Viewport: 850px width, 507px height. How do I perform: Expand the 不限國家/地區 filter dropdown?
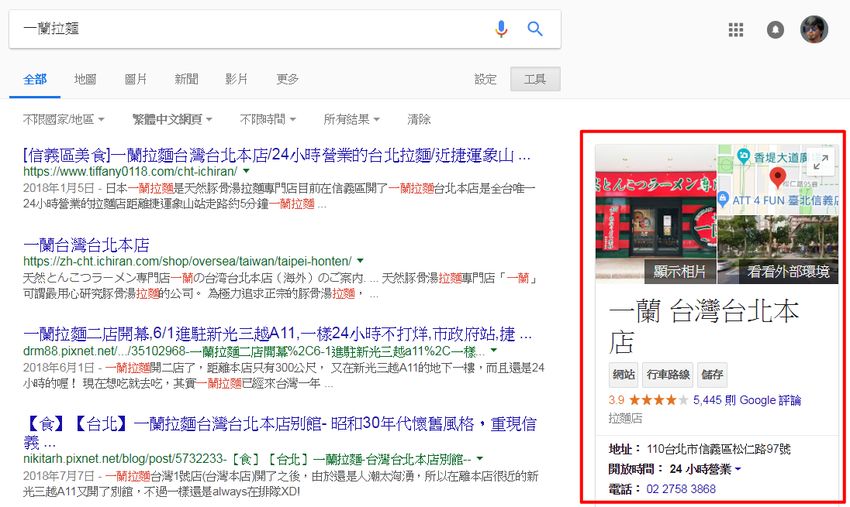(x=63, y=119)
